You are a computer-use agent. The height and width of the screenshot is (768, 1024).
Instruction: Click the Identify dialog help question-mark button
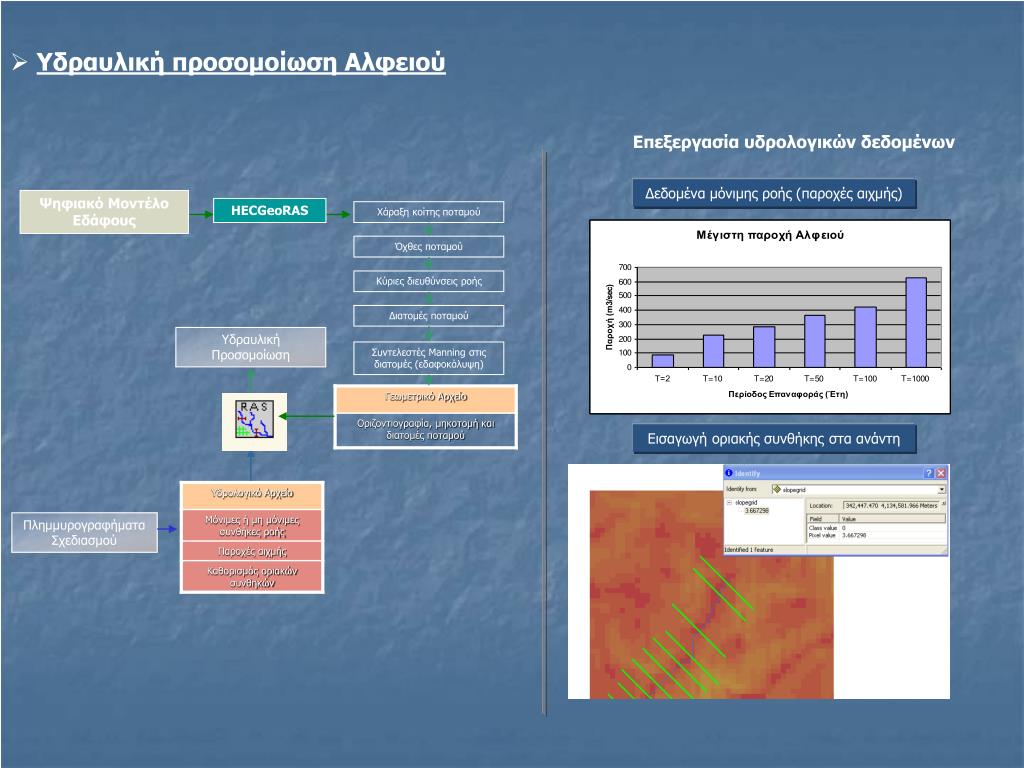click(929, 473)
